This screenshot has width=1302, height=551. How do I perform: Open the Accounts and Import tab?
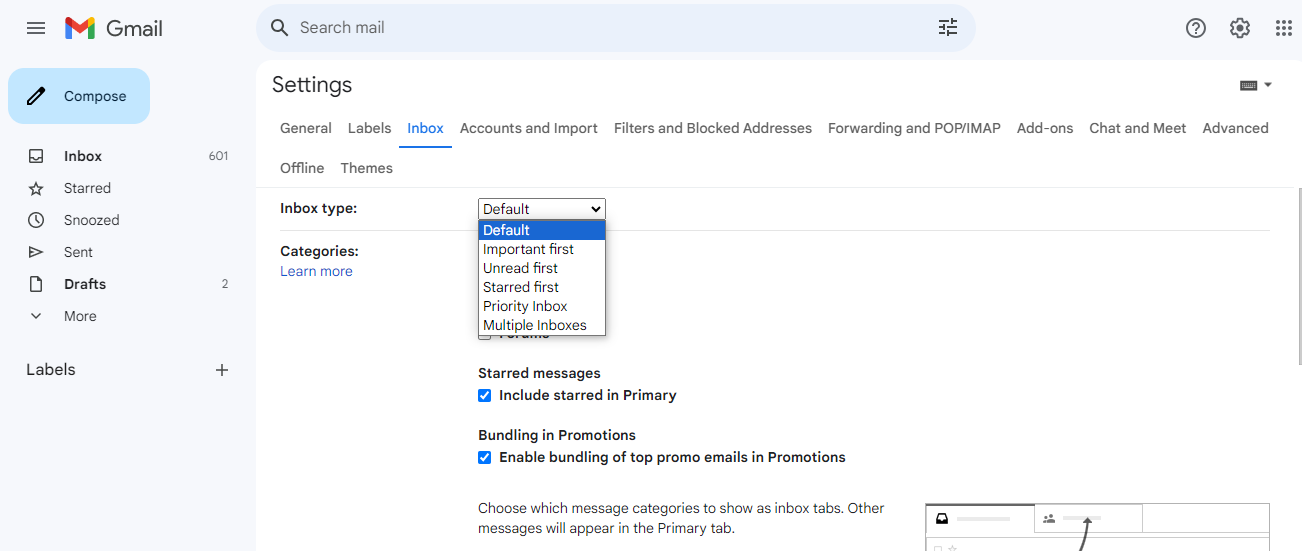point(529,128)
